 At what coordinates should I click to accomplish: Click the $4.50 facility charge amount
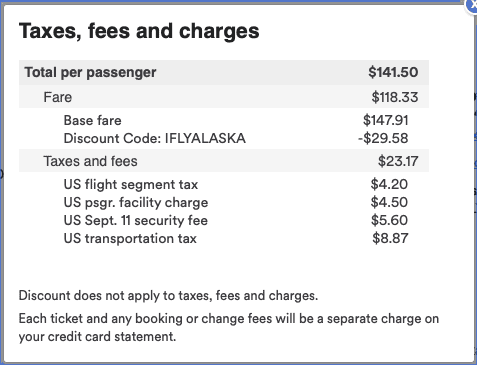click(389, 202)
